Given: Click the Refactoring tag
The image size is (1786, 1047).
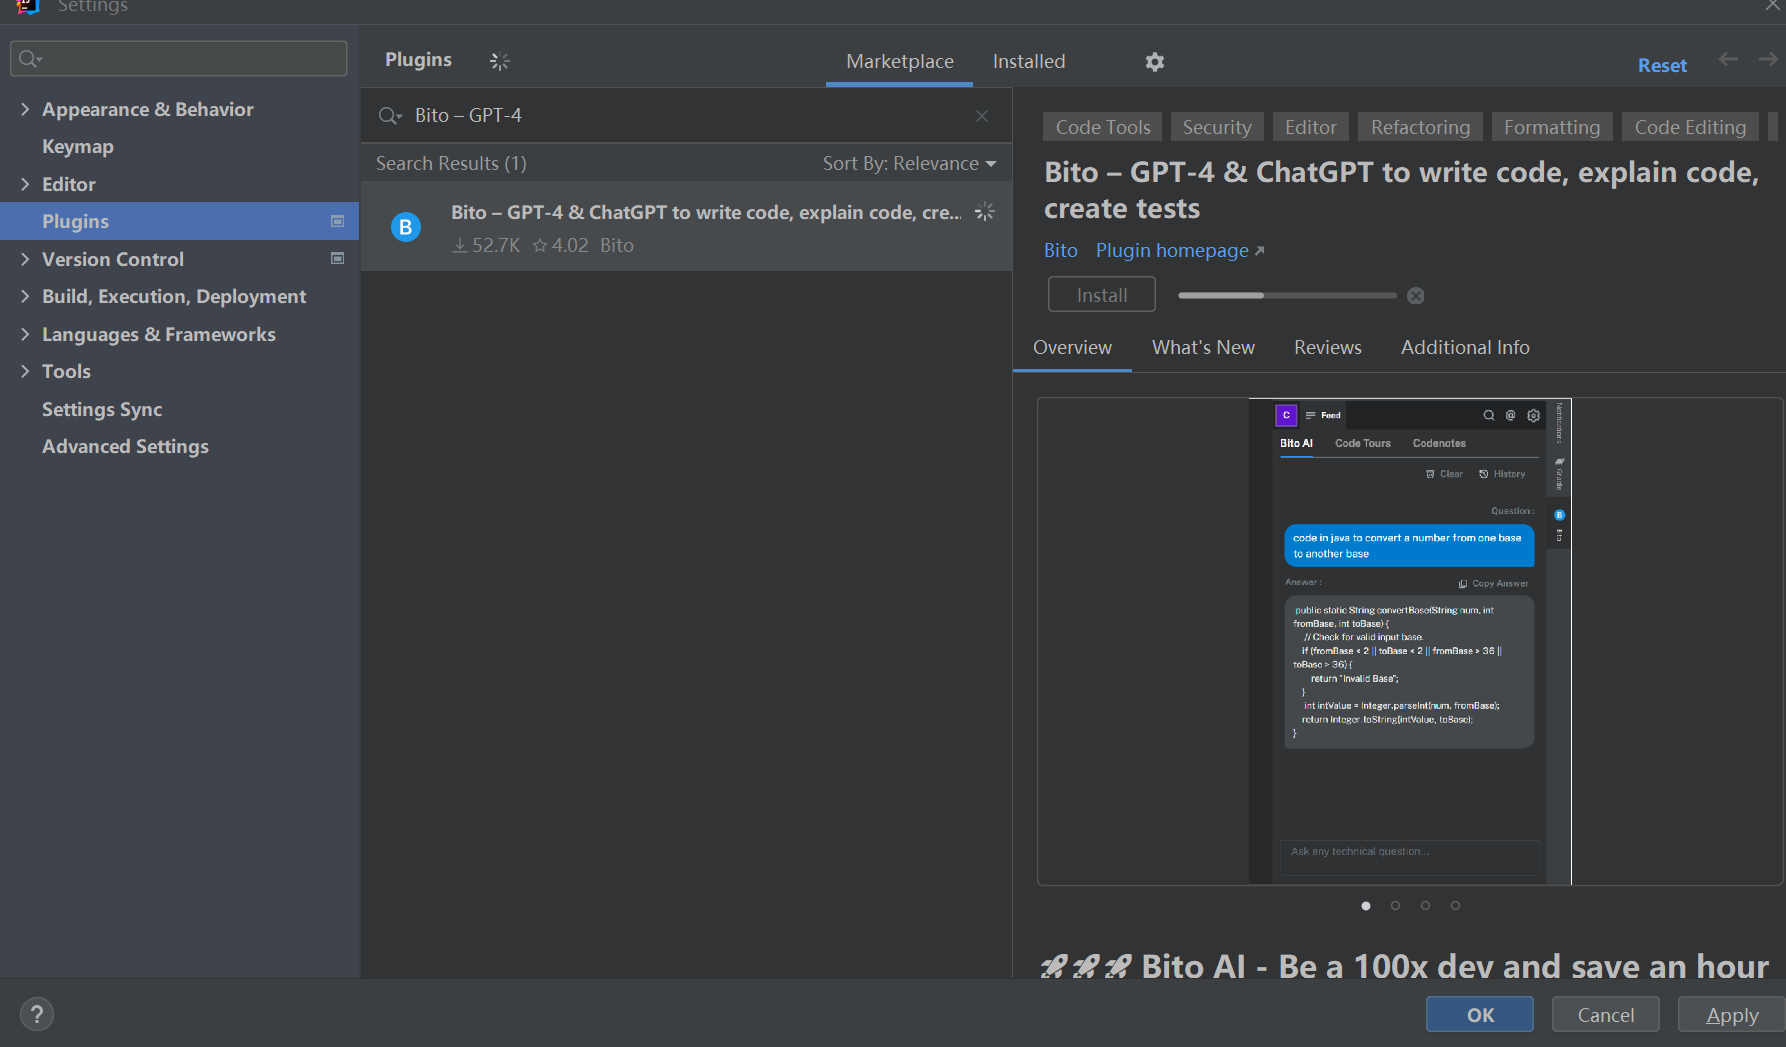Looking at the screenshot, I should [x=1420, y=127].
